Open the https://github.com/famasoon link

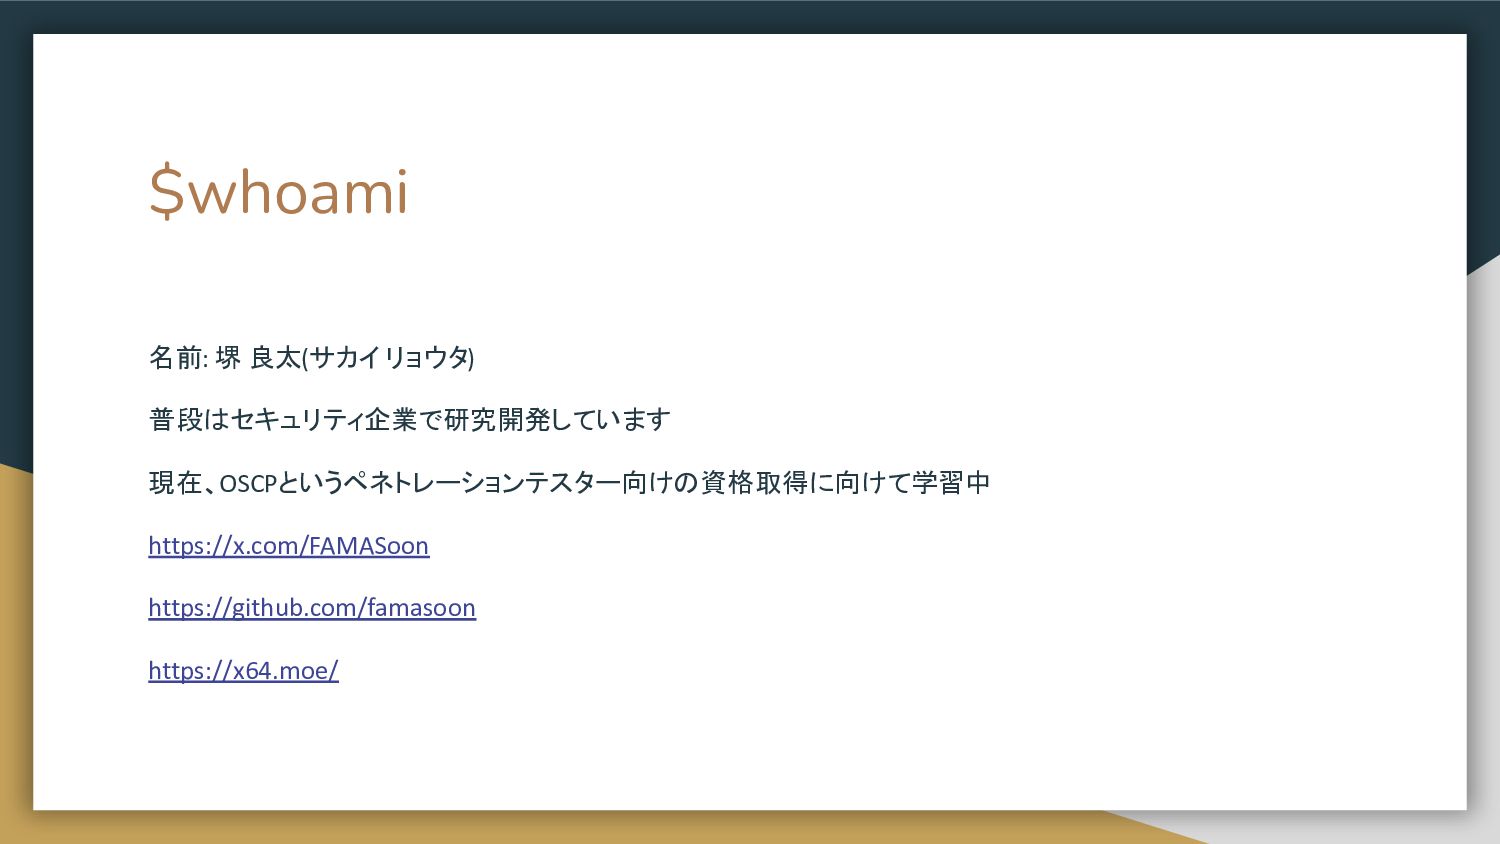(312, 608)
